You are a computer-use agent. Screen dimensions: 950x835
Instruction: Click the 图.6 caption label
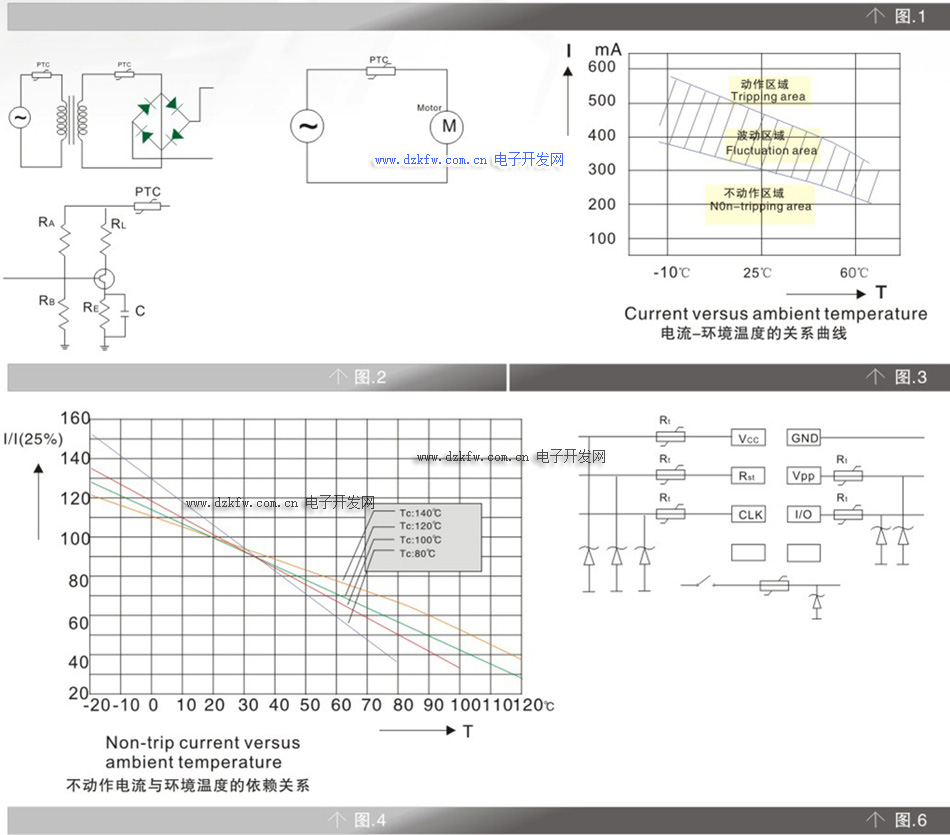pos(910,820)
